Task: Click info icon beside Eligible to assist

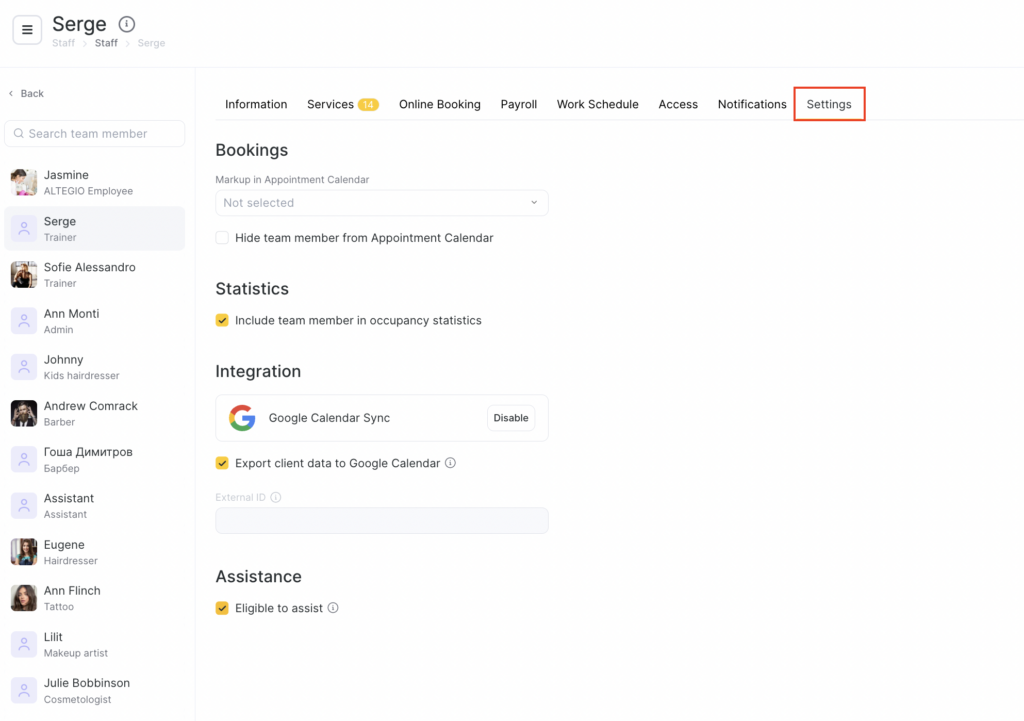Action: pos(333,608)
